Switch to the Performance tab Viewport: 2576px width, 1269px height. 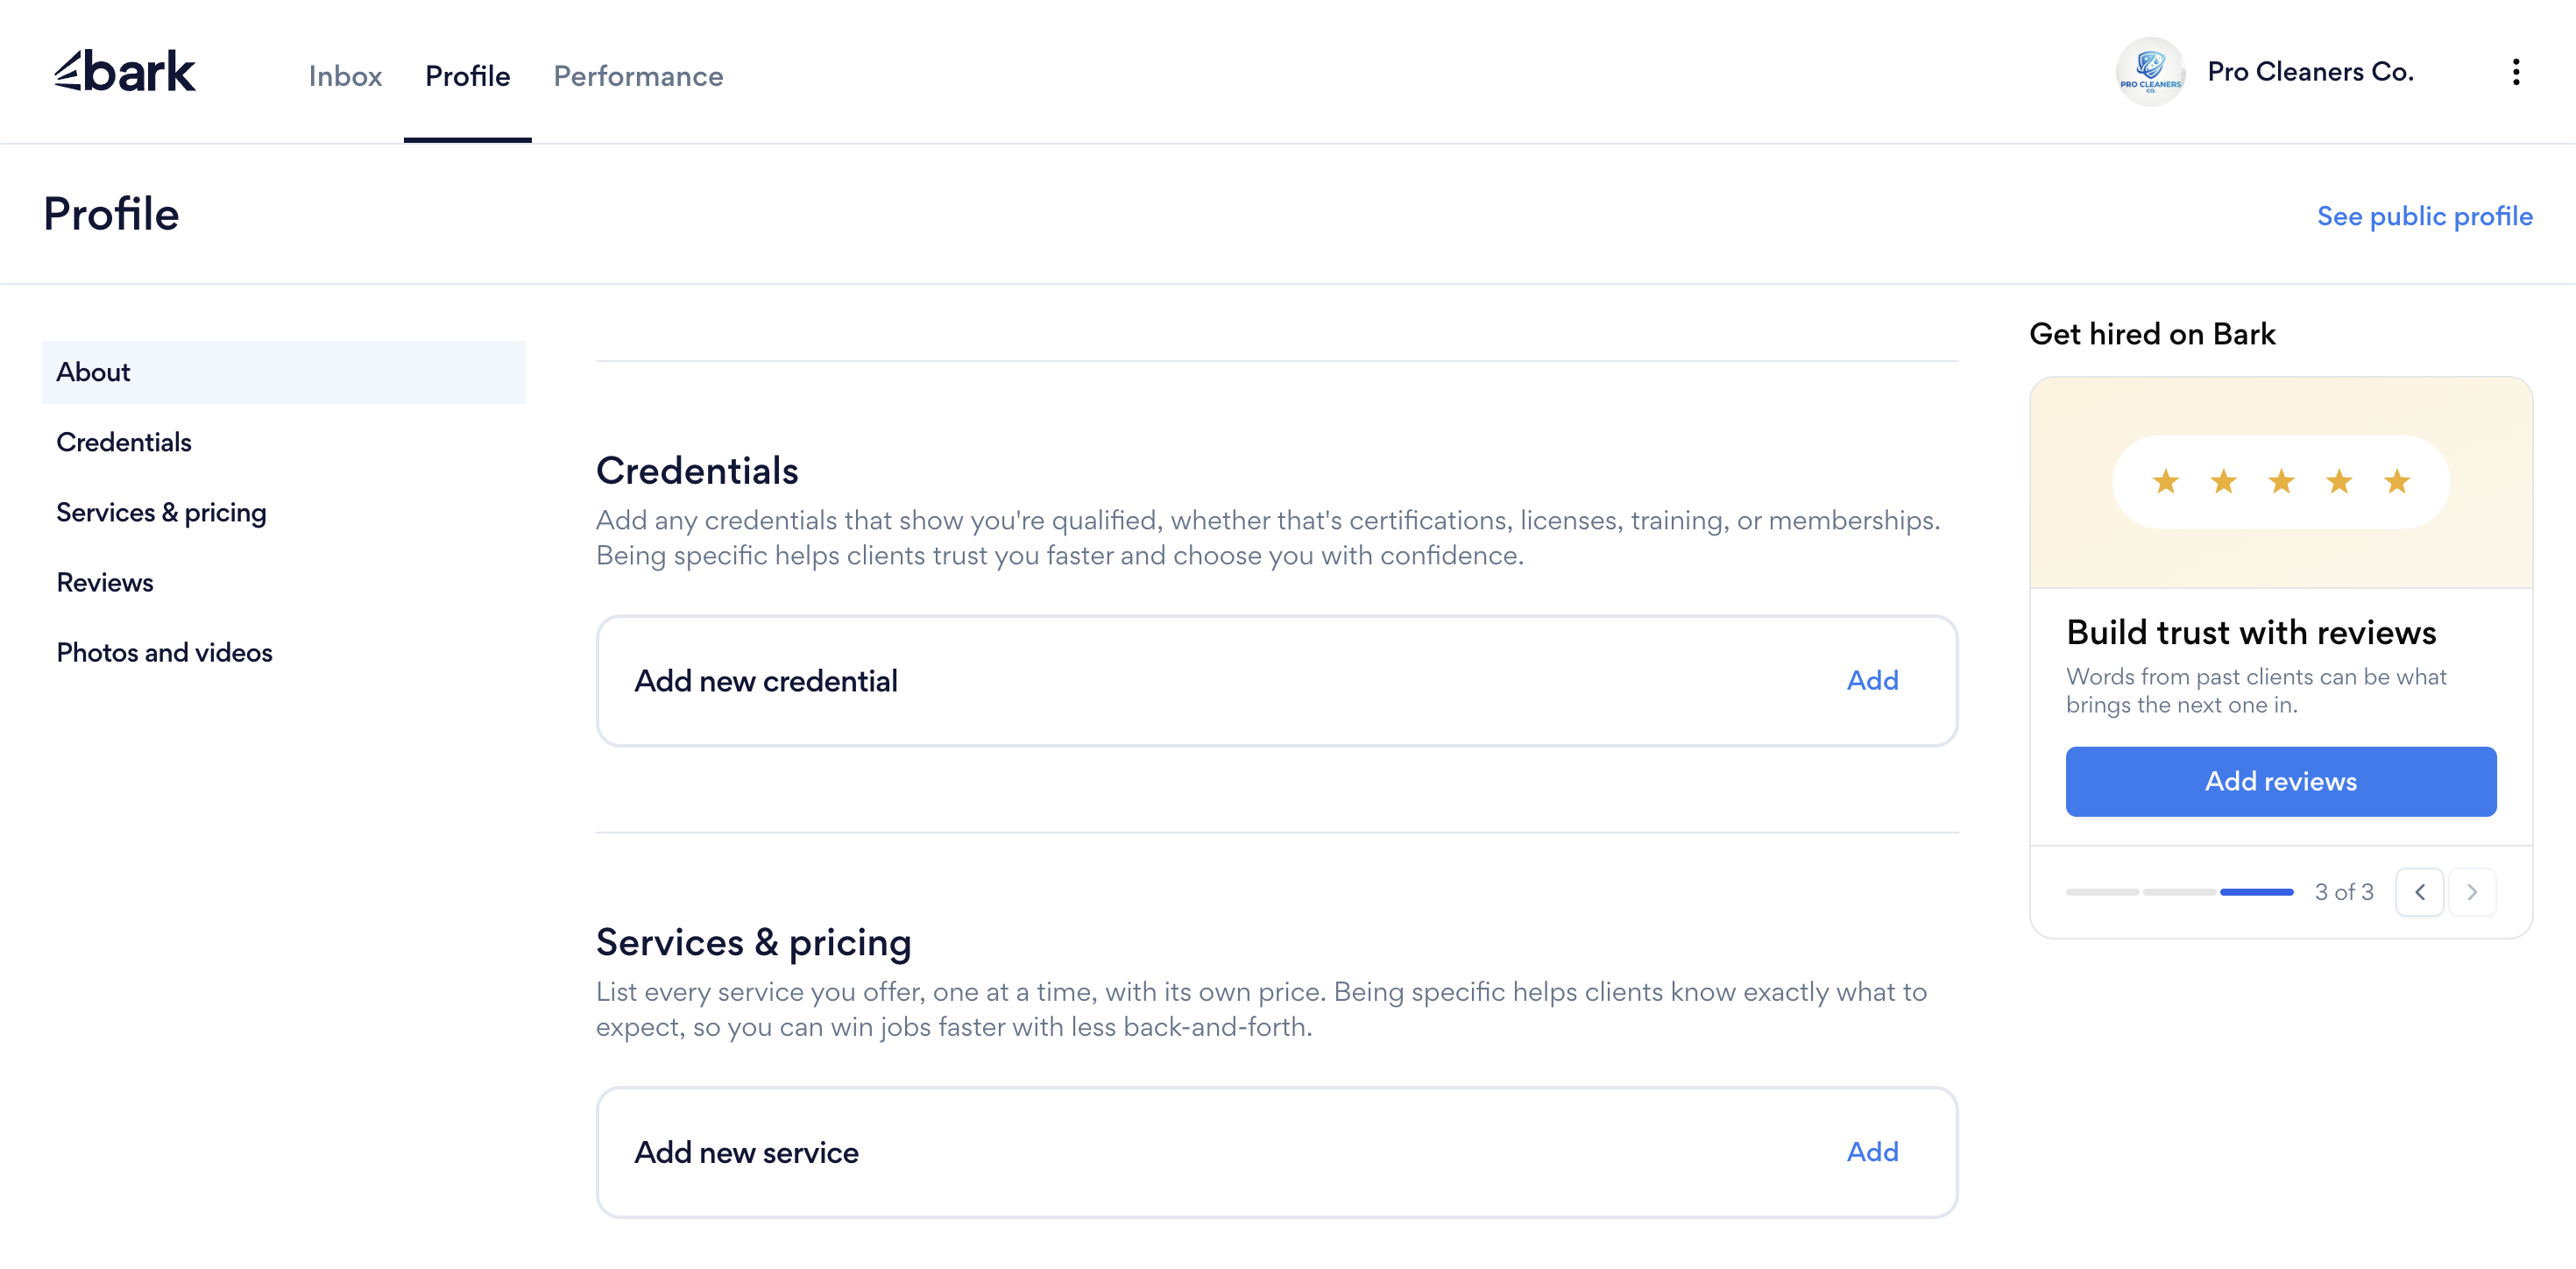[638, 76]
